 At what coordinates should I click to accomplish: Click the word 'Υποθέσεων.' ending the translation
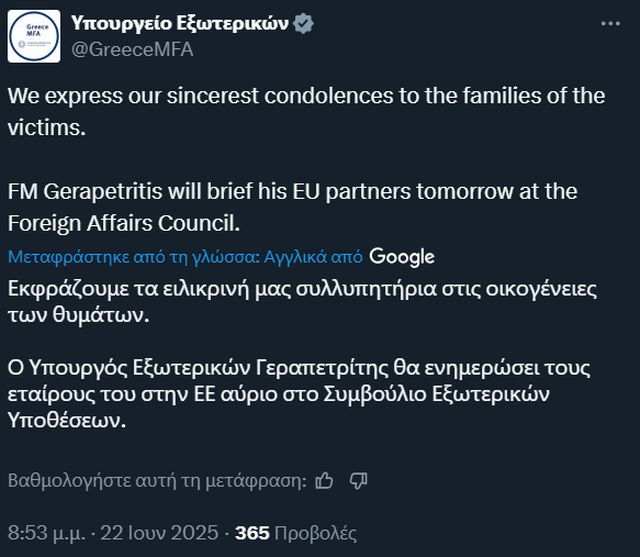pyautogui.click(x=68, y=420)
